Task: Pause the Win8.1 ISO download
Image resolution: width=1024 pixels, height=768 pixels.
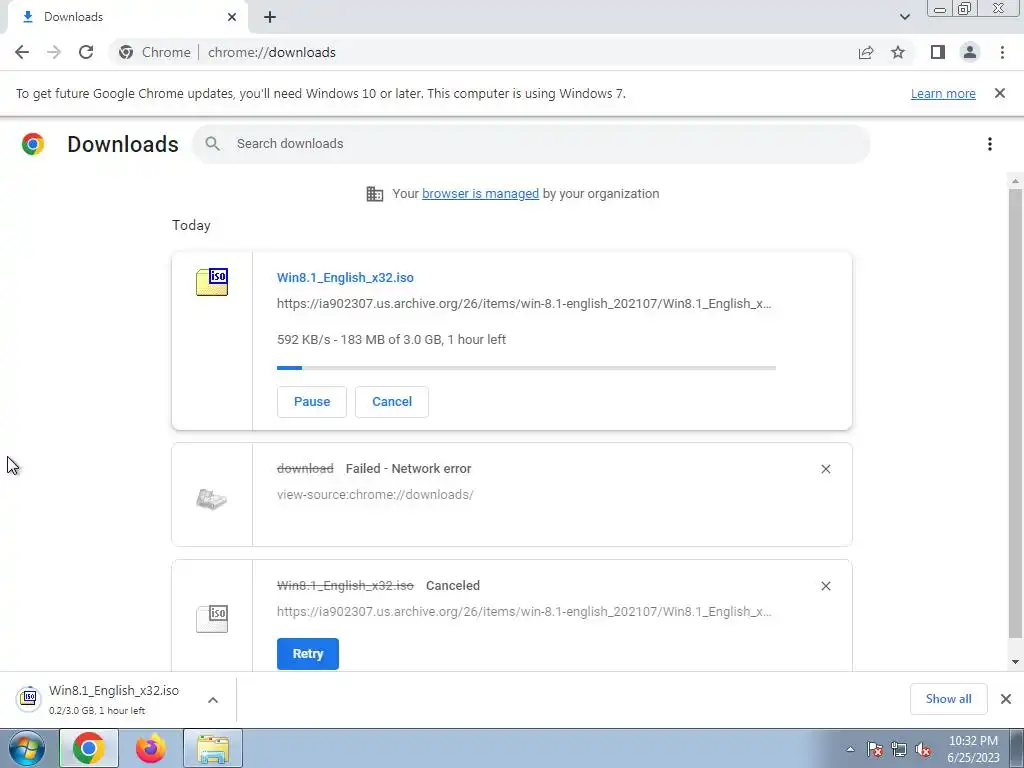Action: pyautogui.click(x=312, y=402)
